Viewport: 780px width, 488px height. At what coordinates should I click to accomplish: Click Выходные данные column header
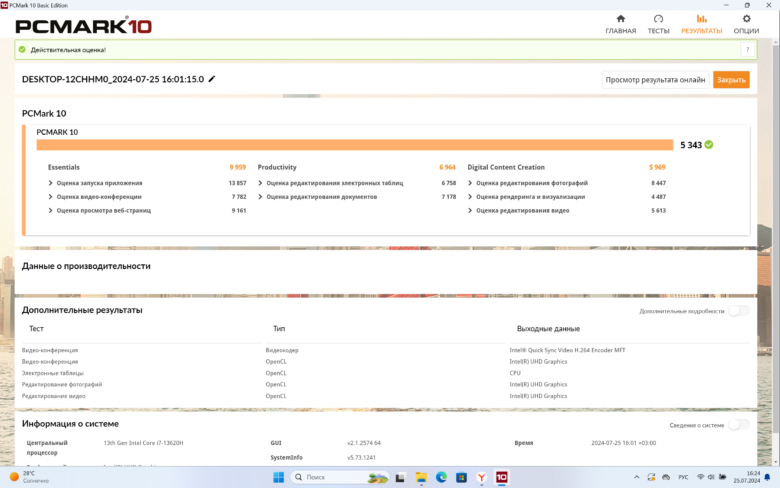(548, 329)
